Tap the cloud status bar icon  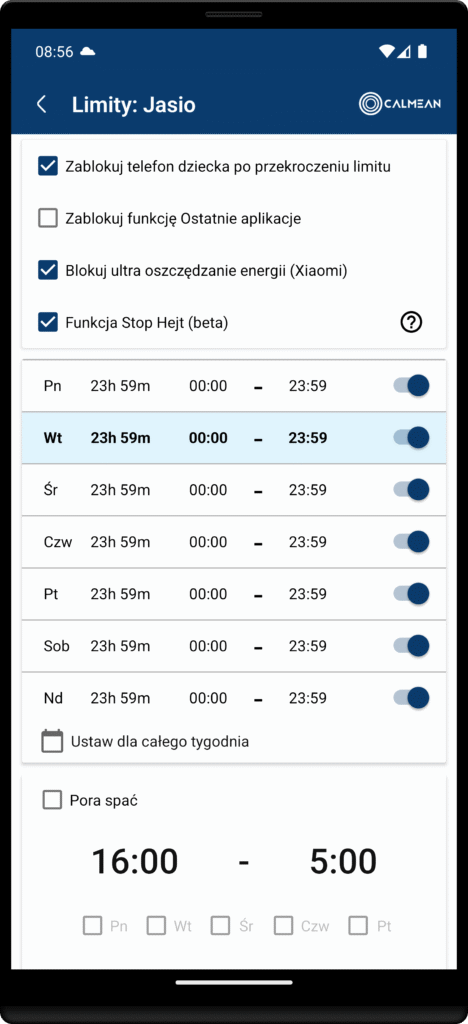pos(87,52)
